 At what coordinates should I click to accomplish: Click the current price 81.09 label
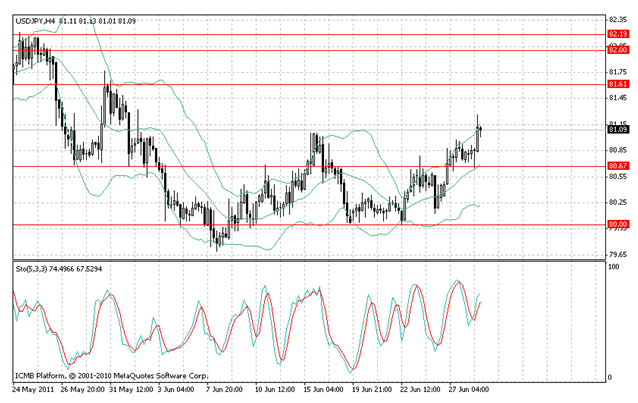617,130
